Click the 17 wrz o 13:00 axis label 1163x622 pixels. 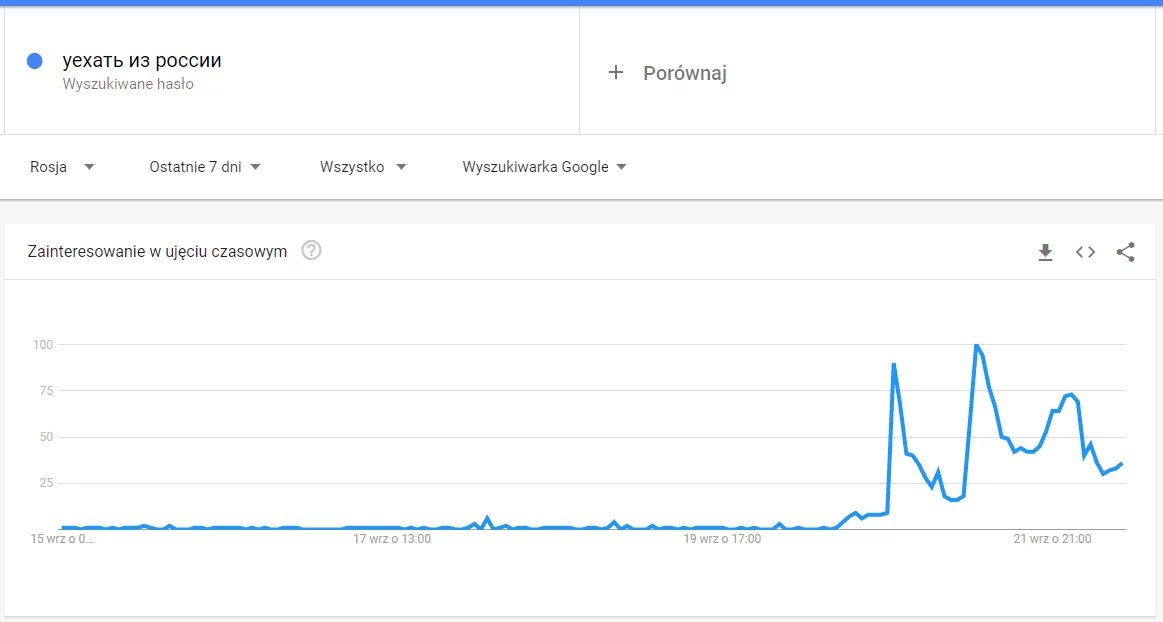pos(392,539)
